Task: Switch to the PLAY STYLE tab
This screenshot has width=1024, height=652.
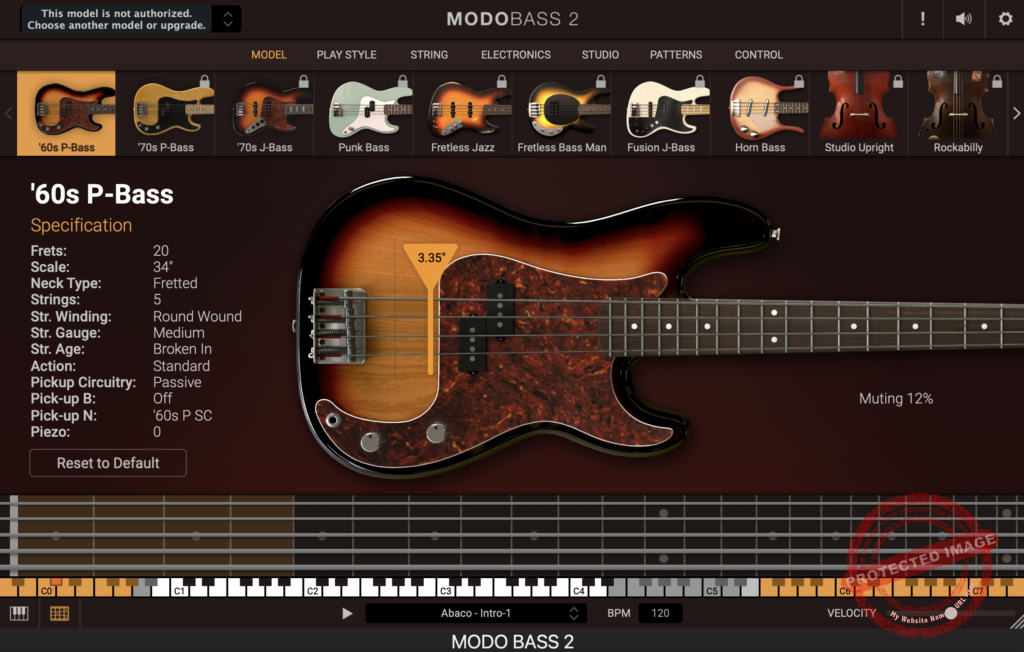Action: pos(346,55)
